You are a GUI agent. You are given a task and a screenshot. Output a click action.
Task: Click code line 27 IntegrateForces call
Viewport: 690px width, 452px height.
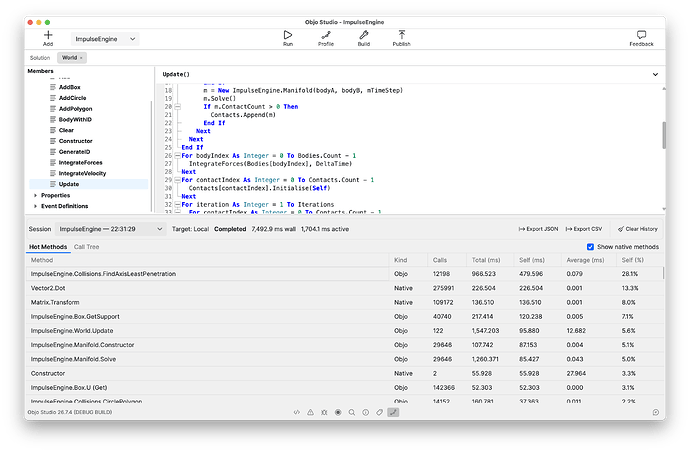270,164
